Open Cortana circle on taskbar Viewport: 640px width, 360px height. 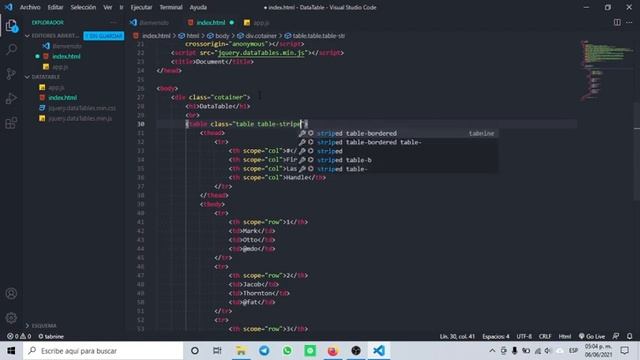pyautogui.click(x=195, y=351)
